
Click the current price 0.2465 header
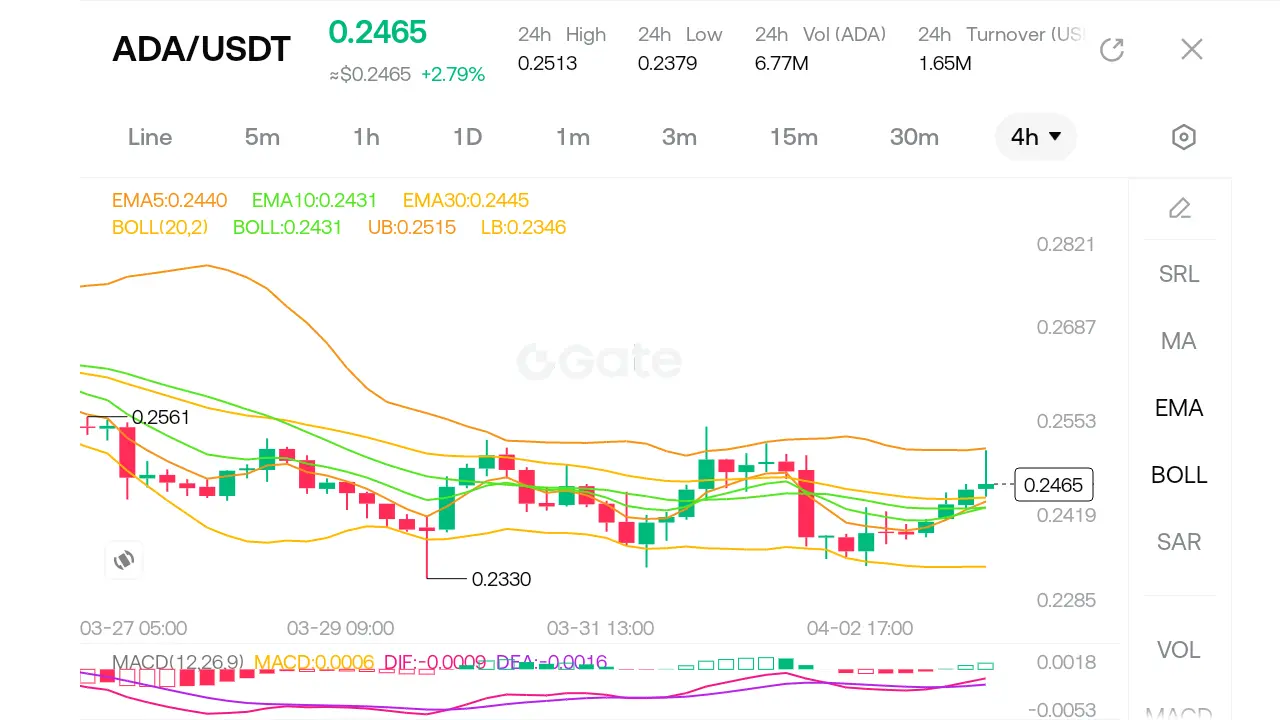point(378,32)
